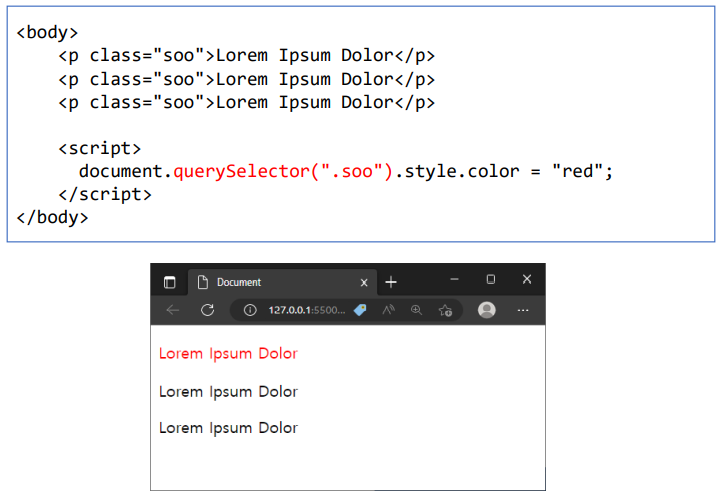Screen dimensions: 717x492
Task: Open Settings and more ellipsis menu
Action: point(523,310)
